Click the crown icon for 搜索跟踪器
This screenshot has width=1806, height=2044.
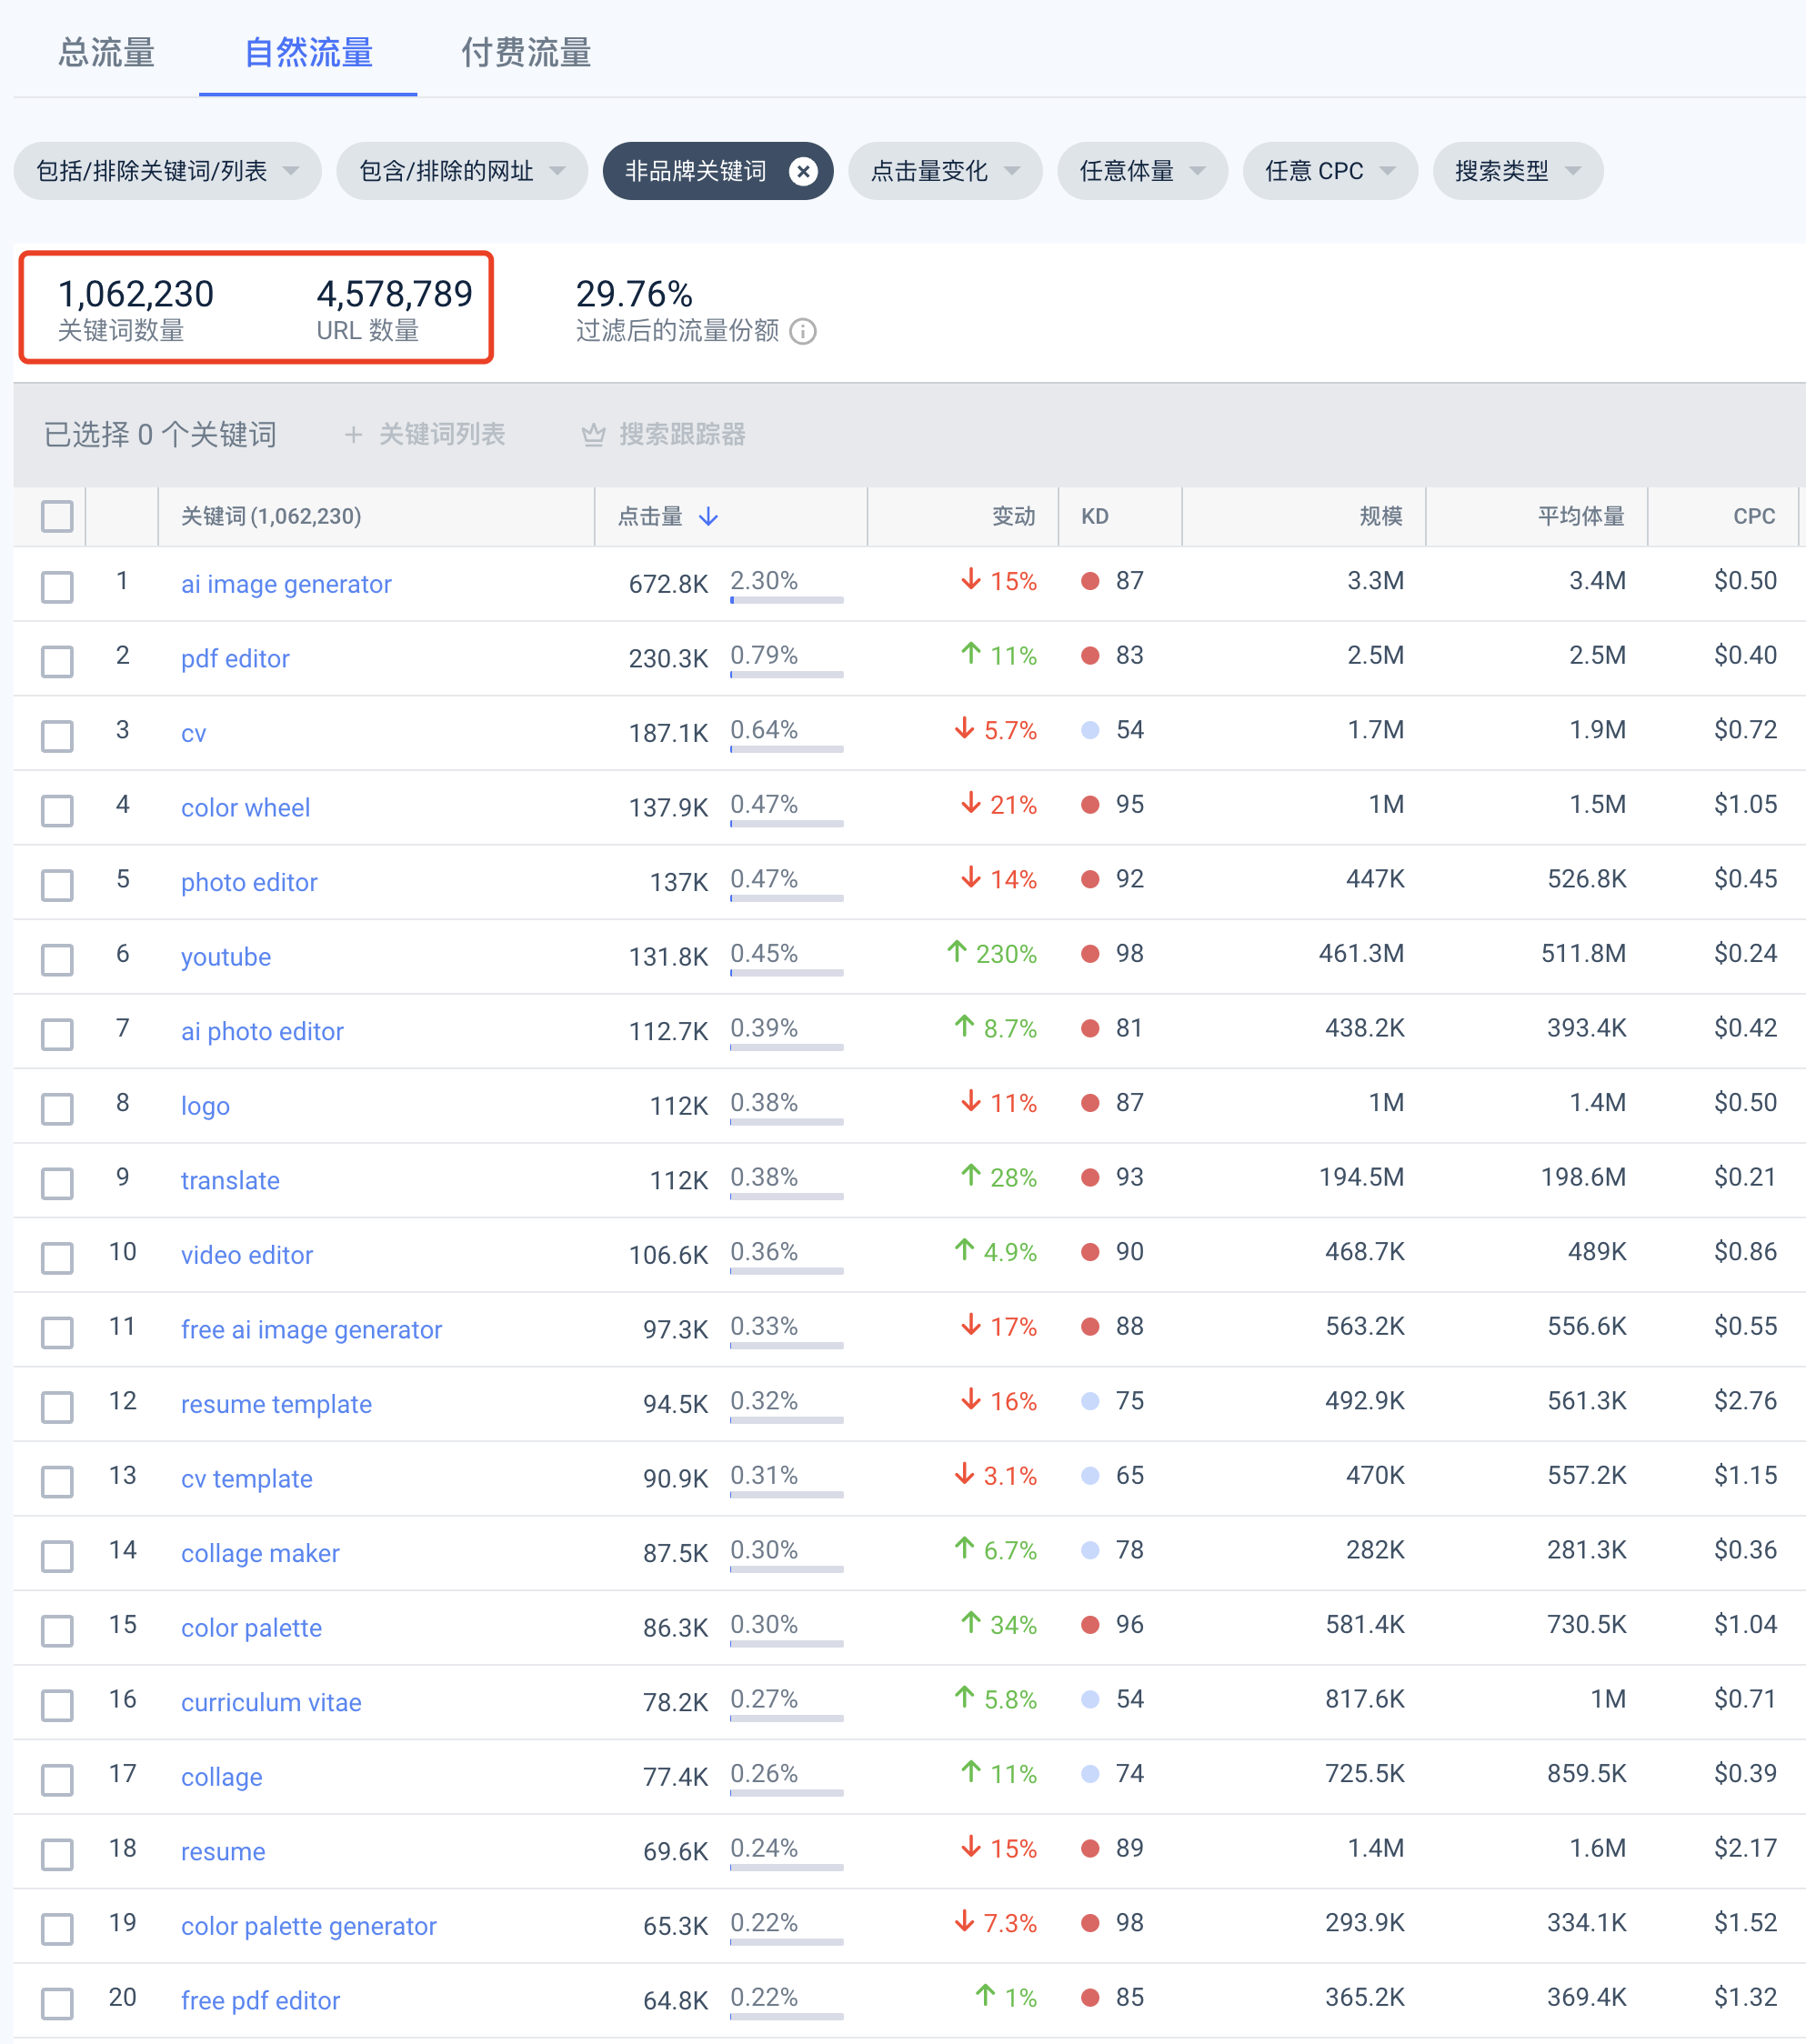coord(594,434)
